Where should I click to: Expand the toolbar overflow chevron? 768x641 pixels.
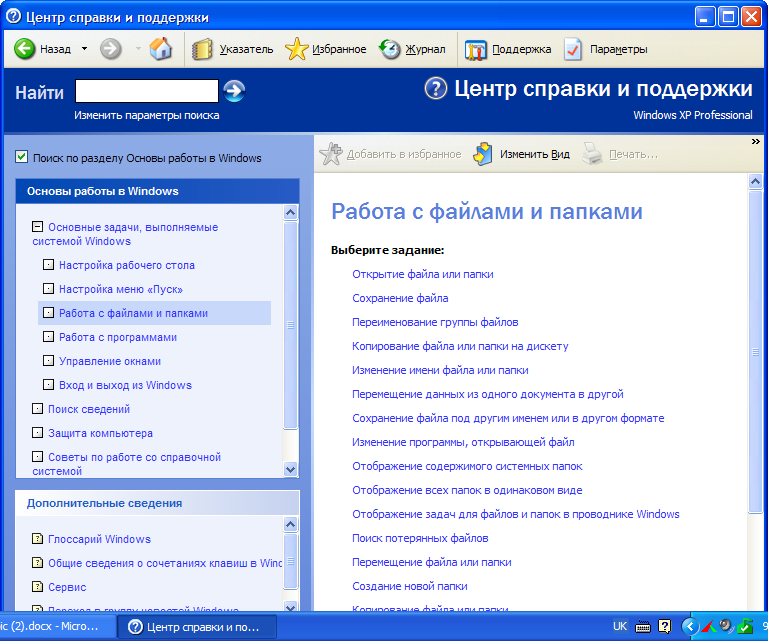click(755, 142)
